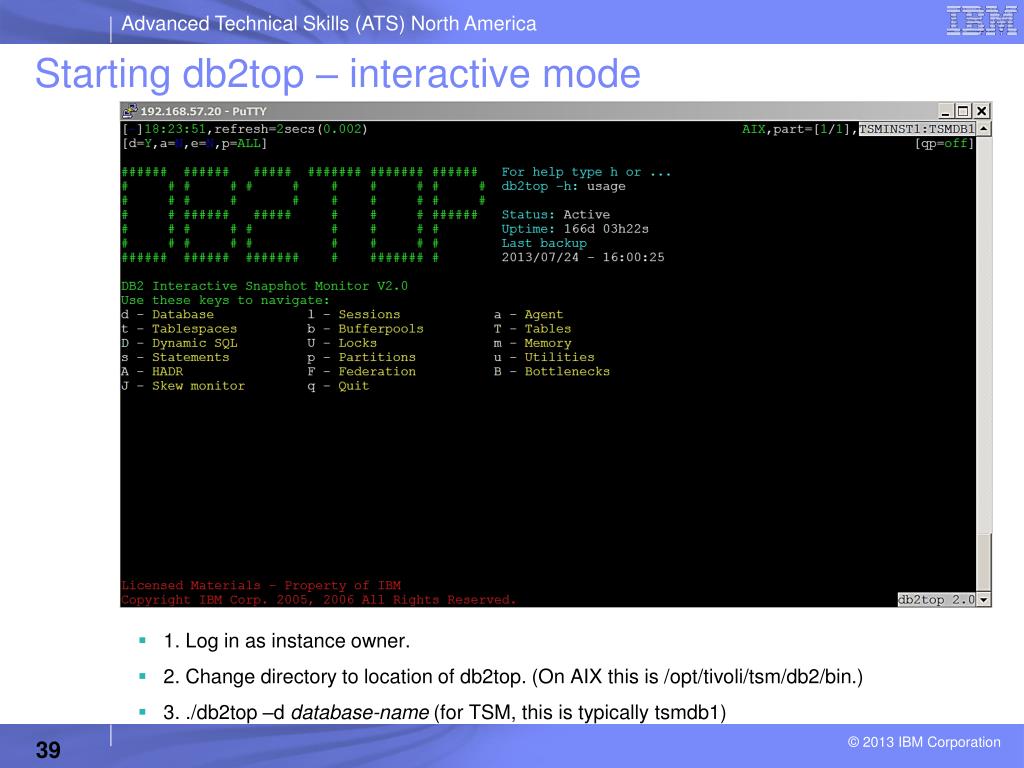The width and height of the screenshot is (1024, 768).
Task: Click the '3. ./db2top –d database-name' bullet
Action: [x=444, y=712]
